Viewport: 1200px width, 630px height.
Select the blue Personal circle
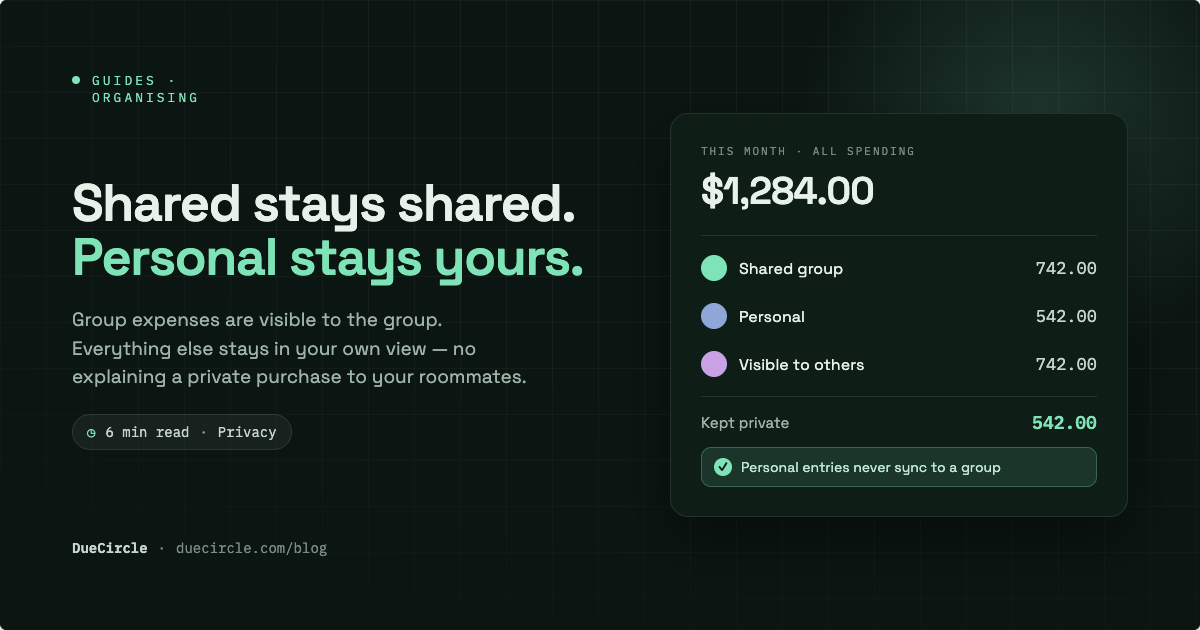714,316
